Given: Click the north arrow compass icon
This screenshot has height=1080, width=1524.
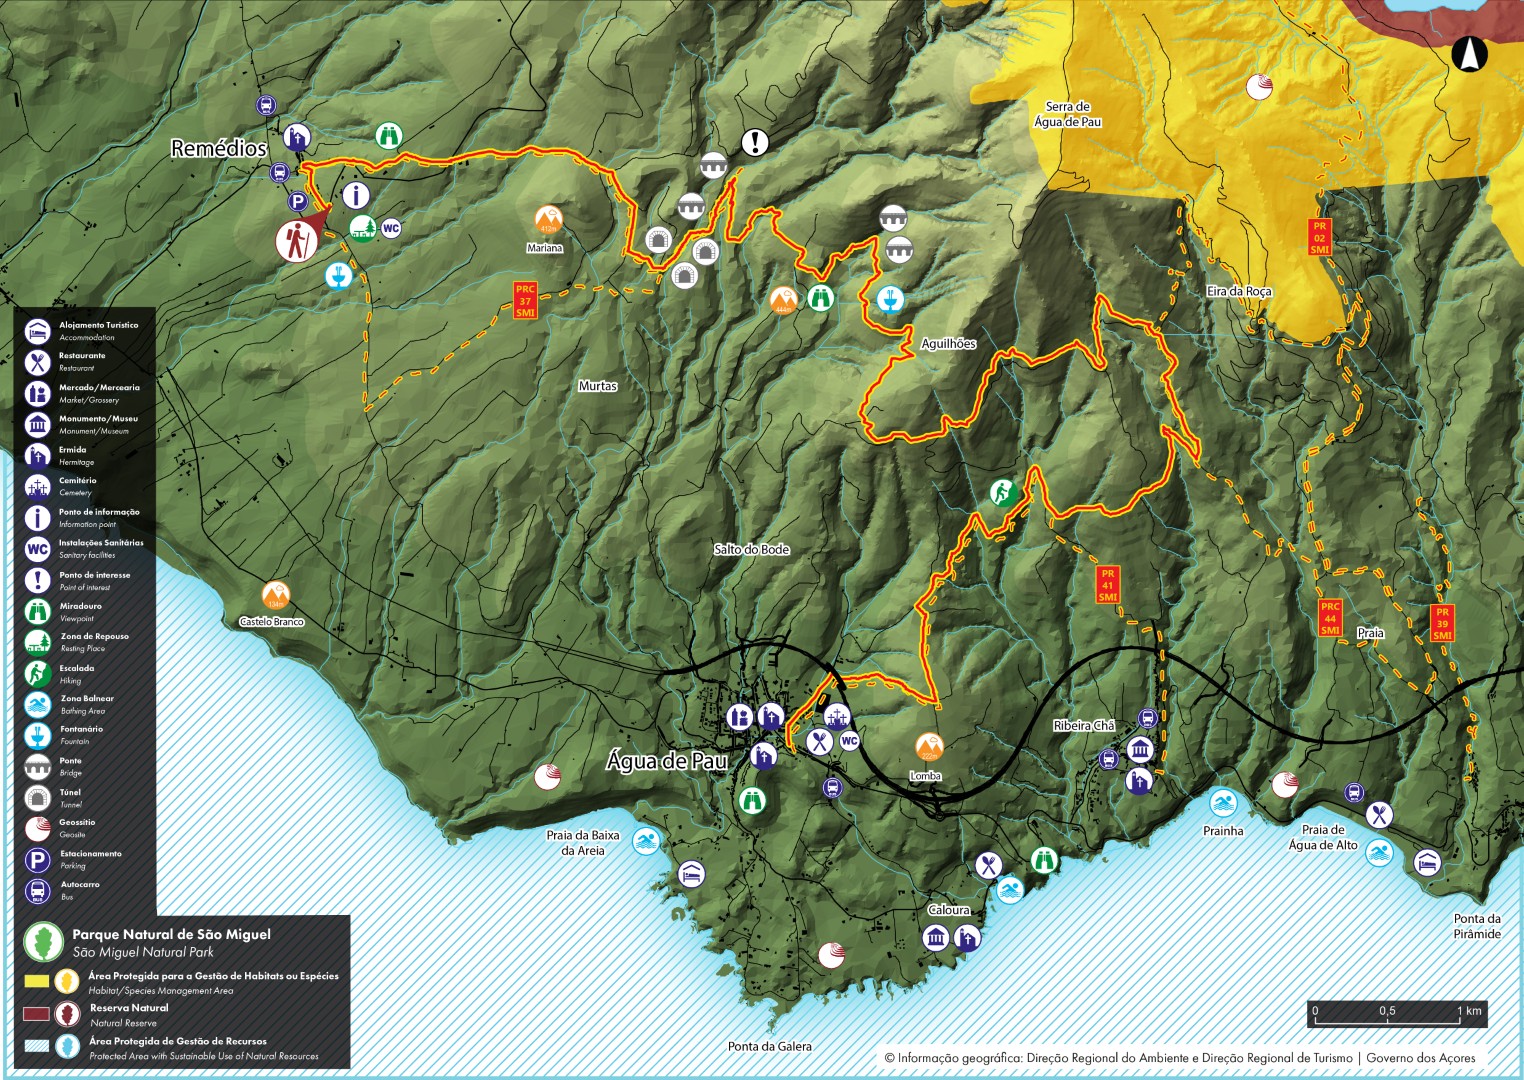Looking at the screenshot, I should point(1469,54).
